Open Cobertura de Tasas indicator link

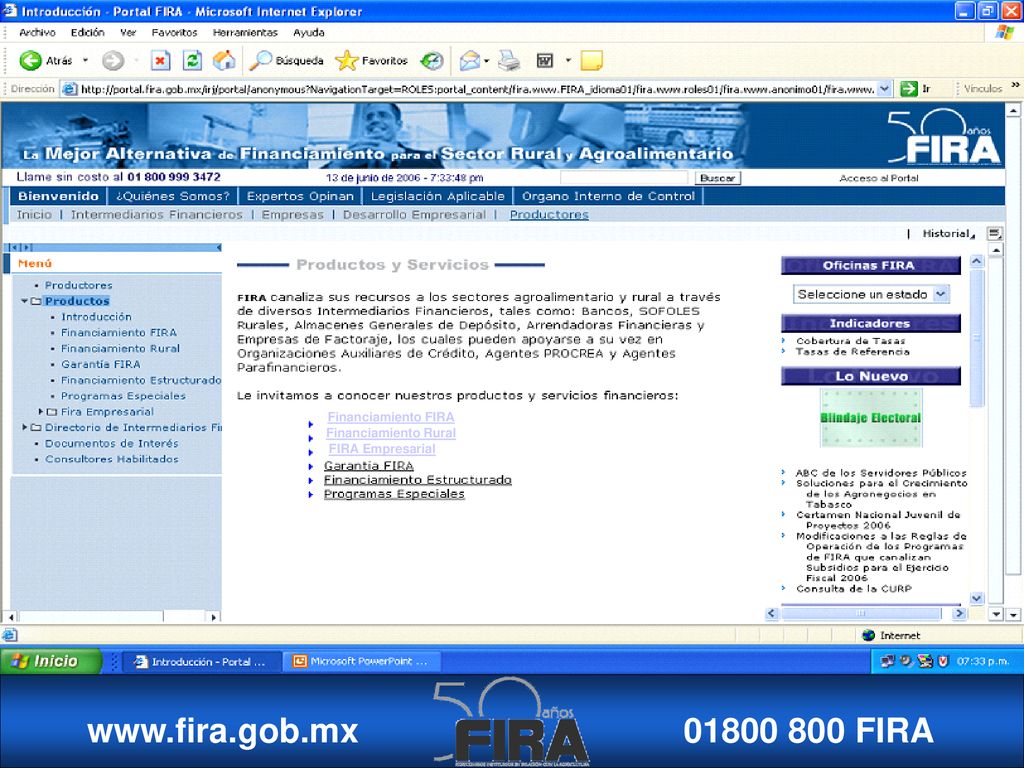[850, 341]
